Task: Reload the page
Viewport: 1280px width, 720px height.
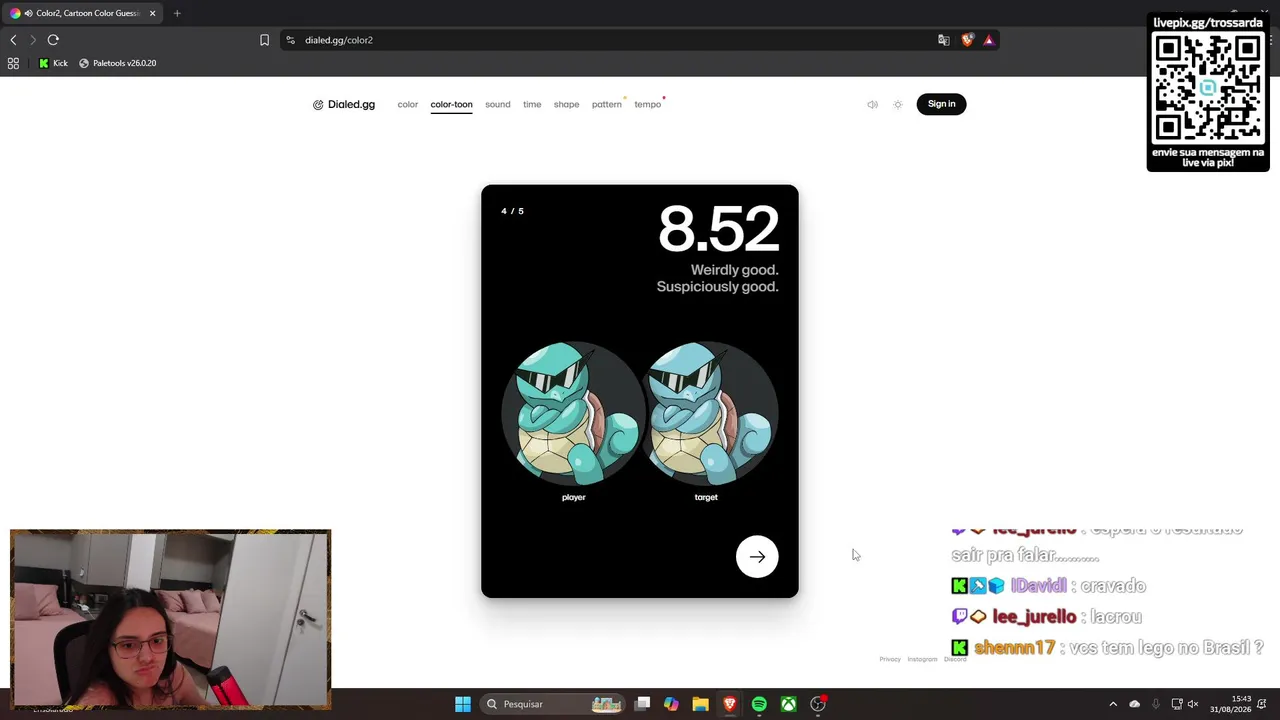Action: tap(53, 40)
